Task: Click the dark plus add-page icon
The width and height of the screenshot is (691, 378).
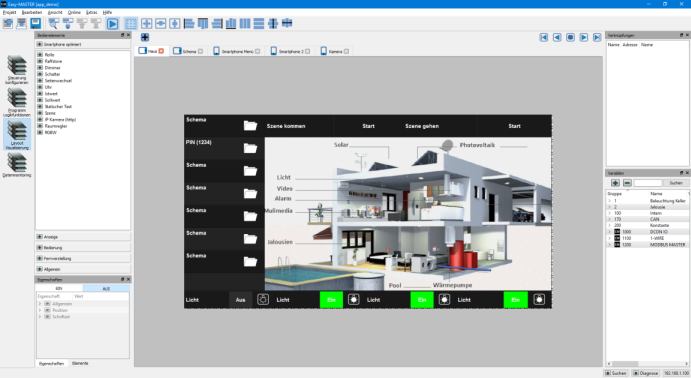Action: click(x=145, y=37)
